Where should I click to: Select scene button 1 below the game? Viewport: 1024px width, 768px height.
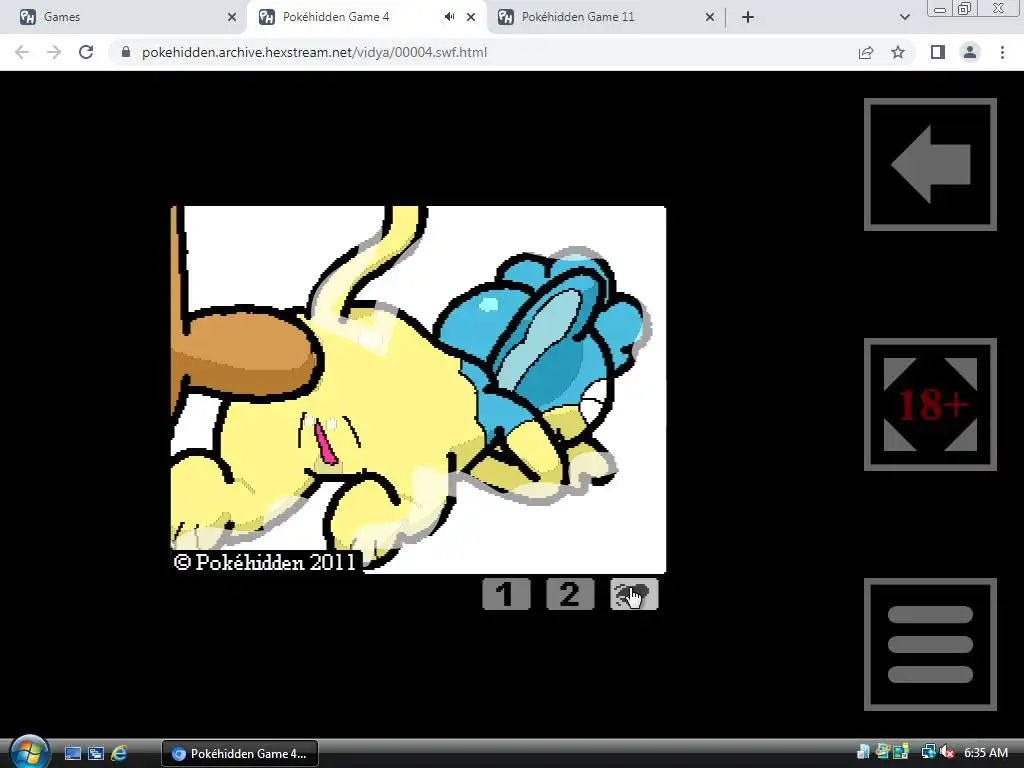coord(506,594)
